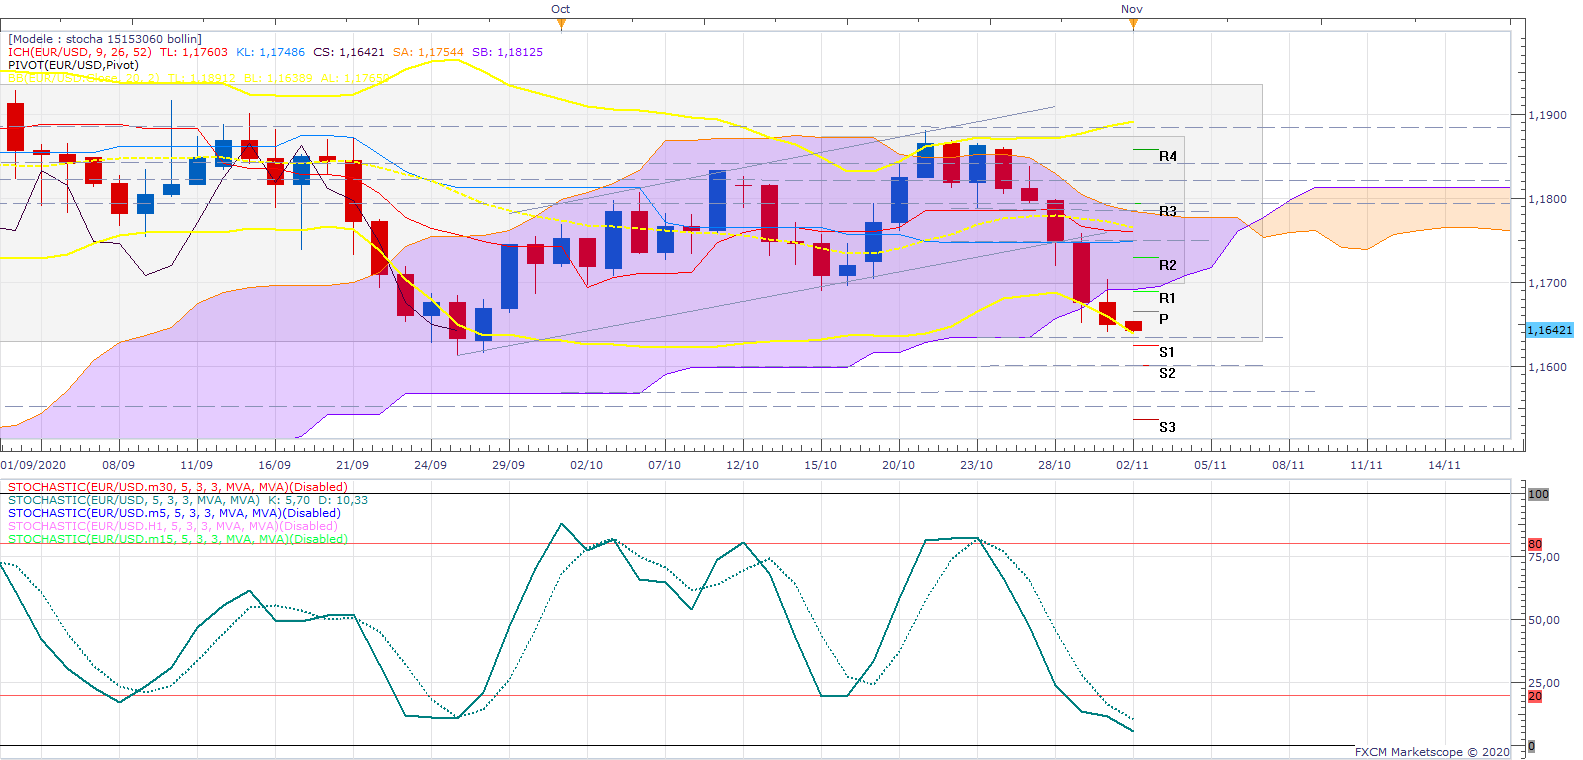Viewport: 1583px width, 760px height.
Task: Click the 25,00 stochastic axis label
Action: coord(1544,683)
